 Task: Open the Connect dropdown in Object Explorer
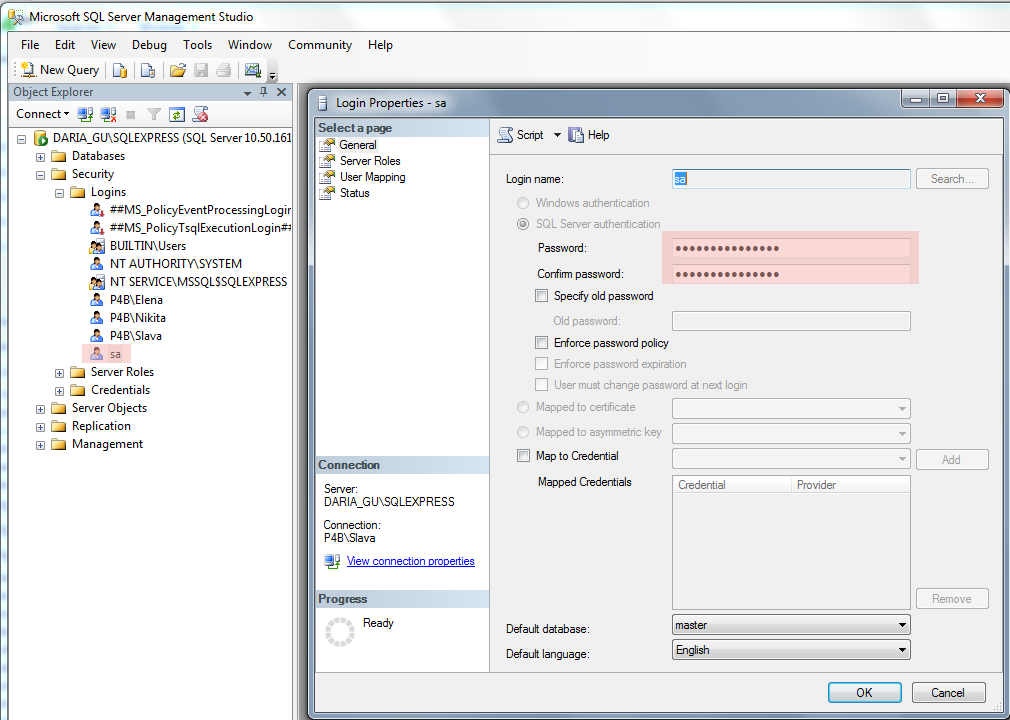pyautogui.click(x=43, y=114)
